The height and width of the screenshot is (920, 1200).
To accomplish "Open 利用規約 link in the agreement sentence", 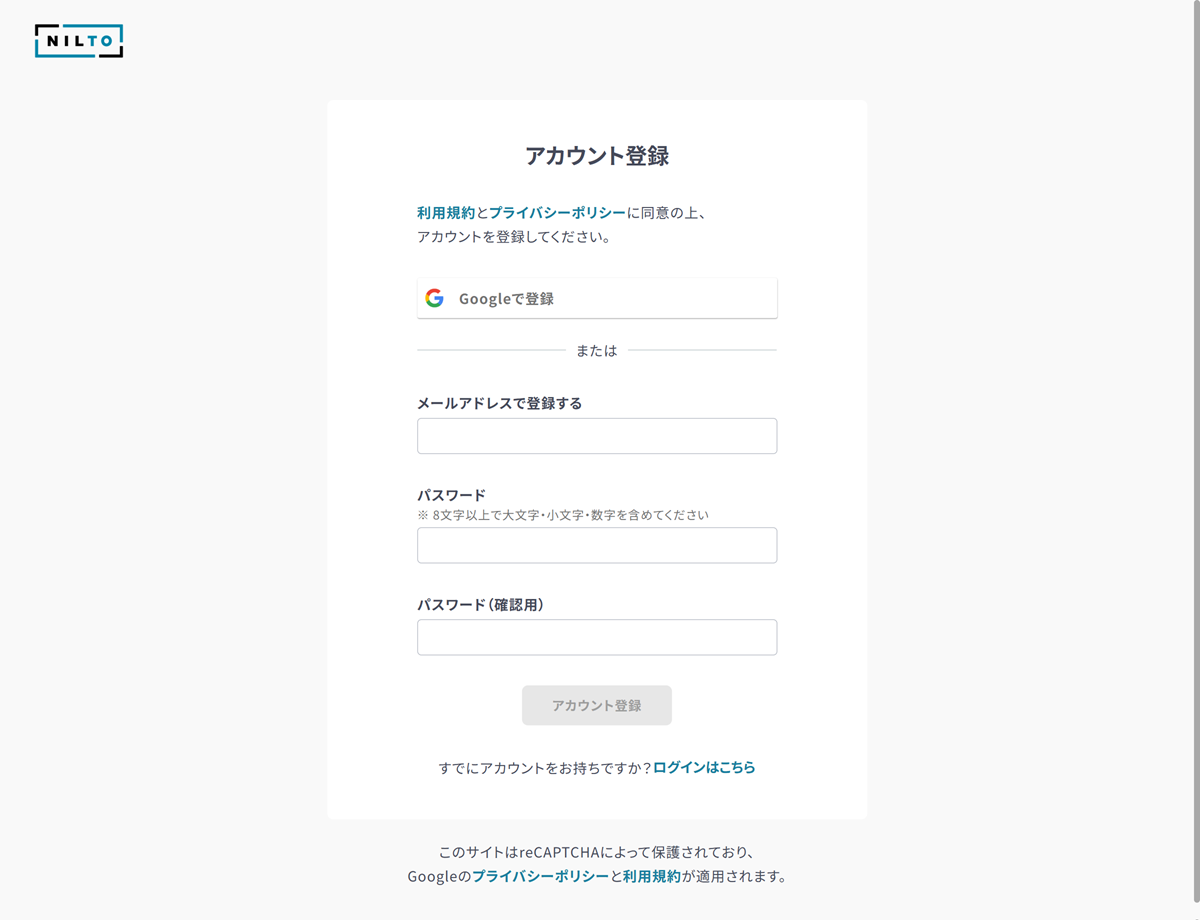I will [x=446, y=213].
